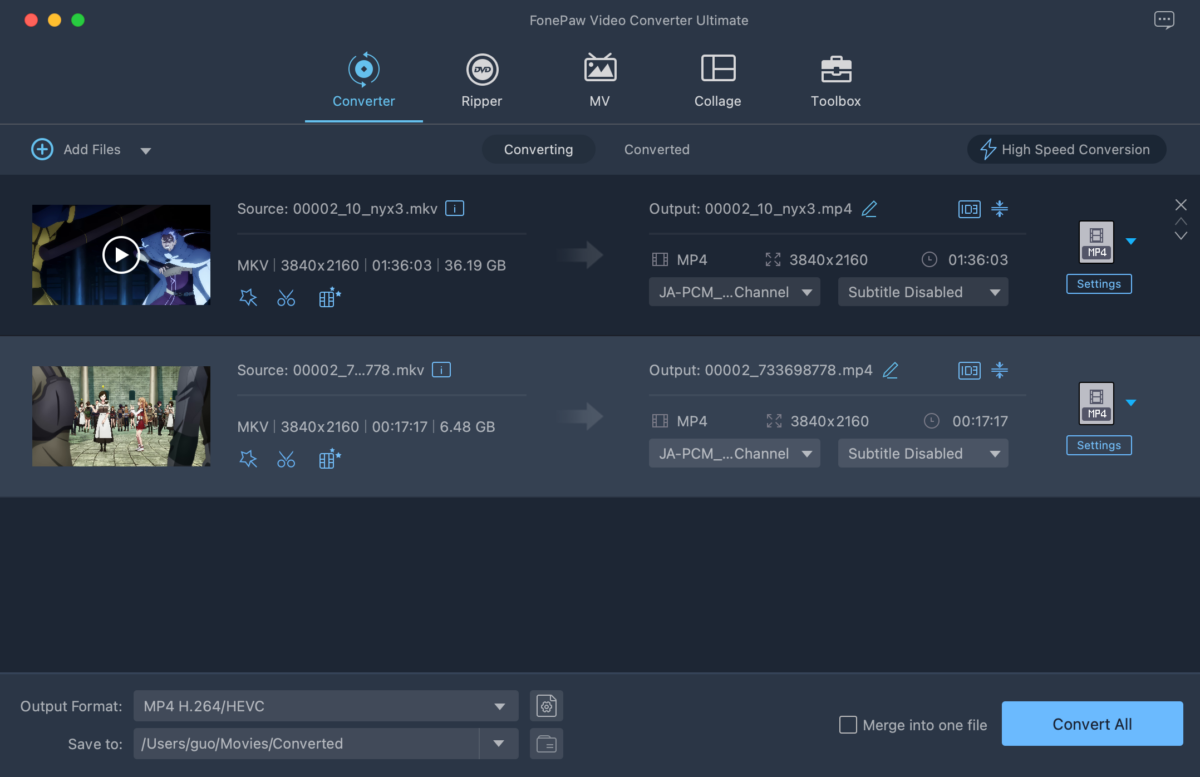Open audio track dropdown for 00002_10_nyx3.mp4
Image resolution: width=1200 pixels, height=777 pixels.
[x=735, y=292]
